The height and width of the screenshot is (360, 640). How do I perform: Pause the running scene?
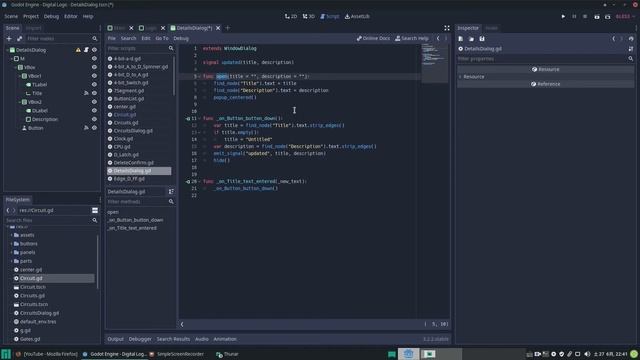point(574,16)
